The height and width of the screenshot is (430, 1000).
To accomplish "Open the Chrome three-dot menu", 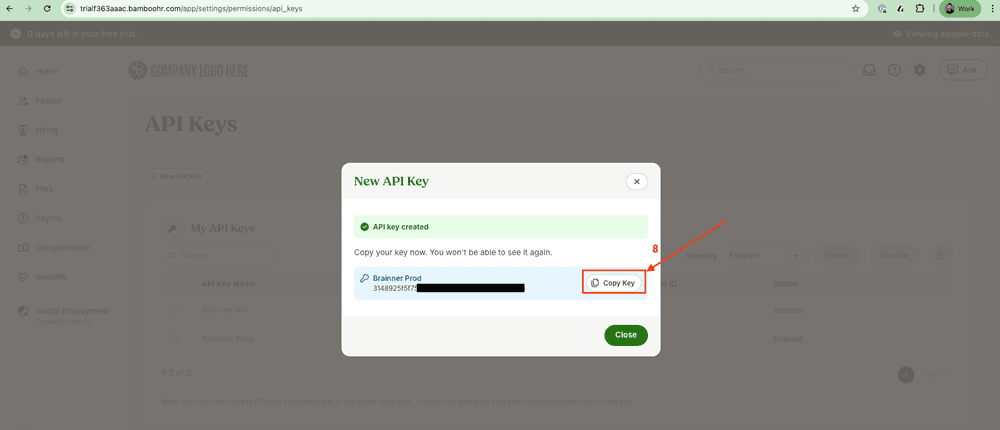I will [x=990, y=9].
